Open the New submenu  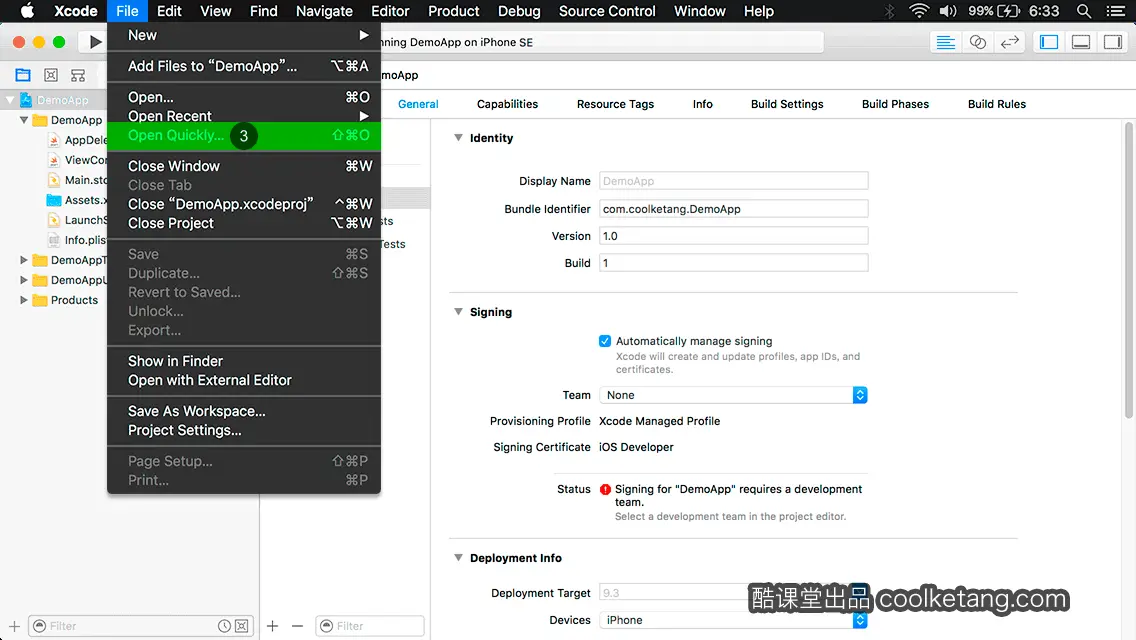[x=243, y=35]
